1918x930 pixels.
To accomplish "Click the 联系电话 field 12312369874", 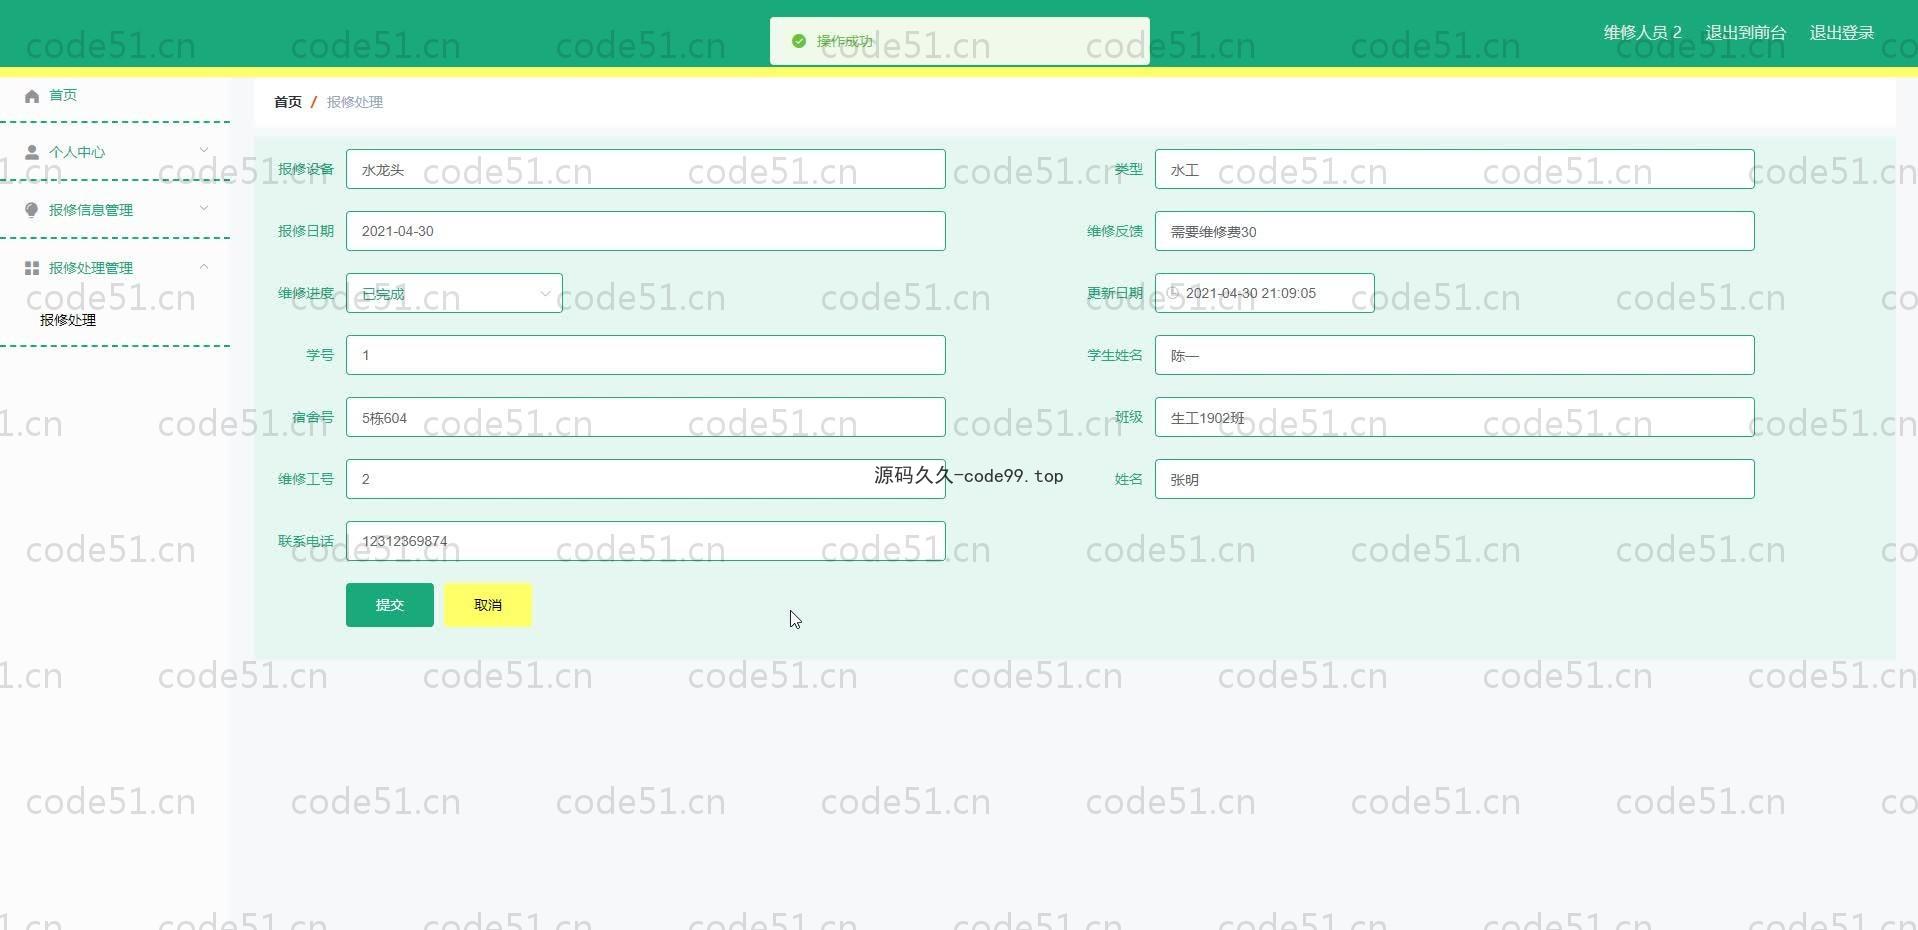I will pos(645,541).
